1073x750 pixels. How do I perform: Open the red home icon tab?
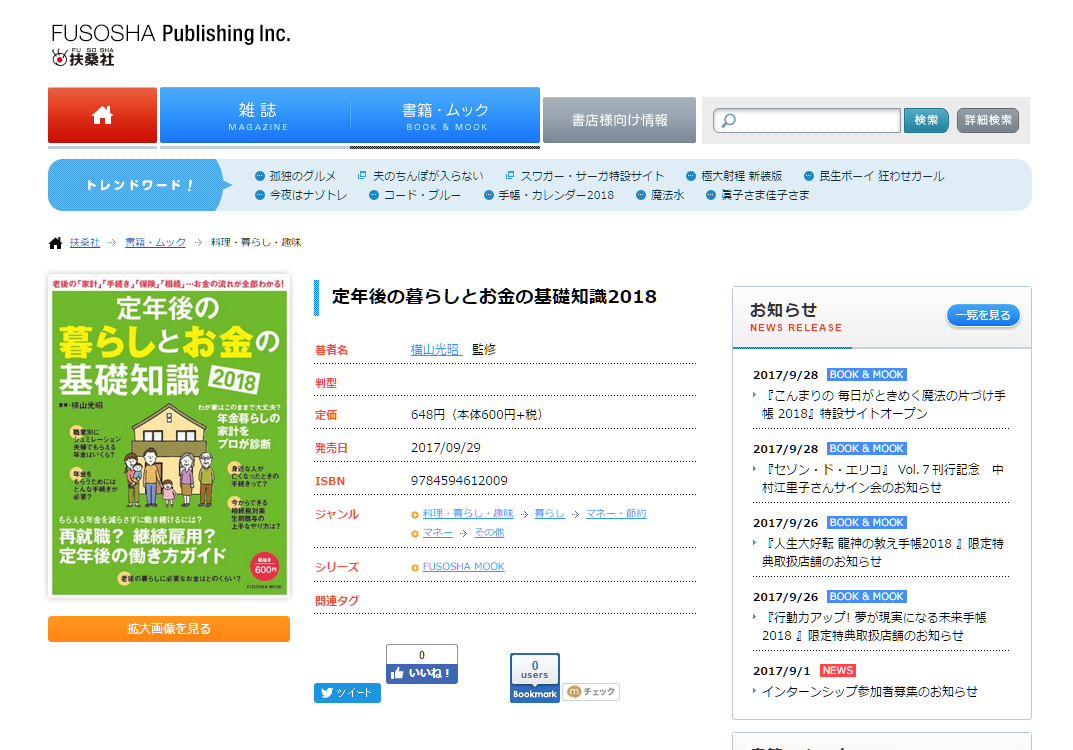pos(103,115)
